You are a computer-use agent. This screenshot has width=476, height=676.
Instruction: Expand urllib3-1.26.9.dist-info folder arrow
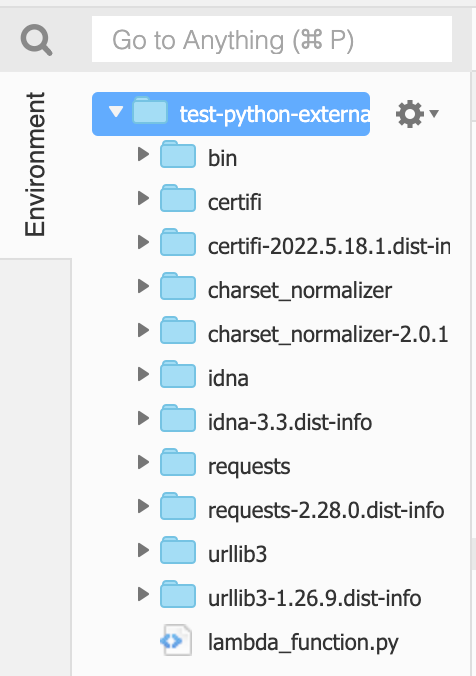[143, 594]
